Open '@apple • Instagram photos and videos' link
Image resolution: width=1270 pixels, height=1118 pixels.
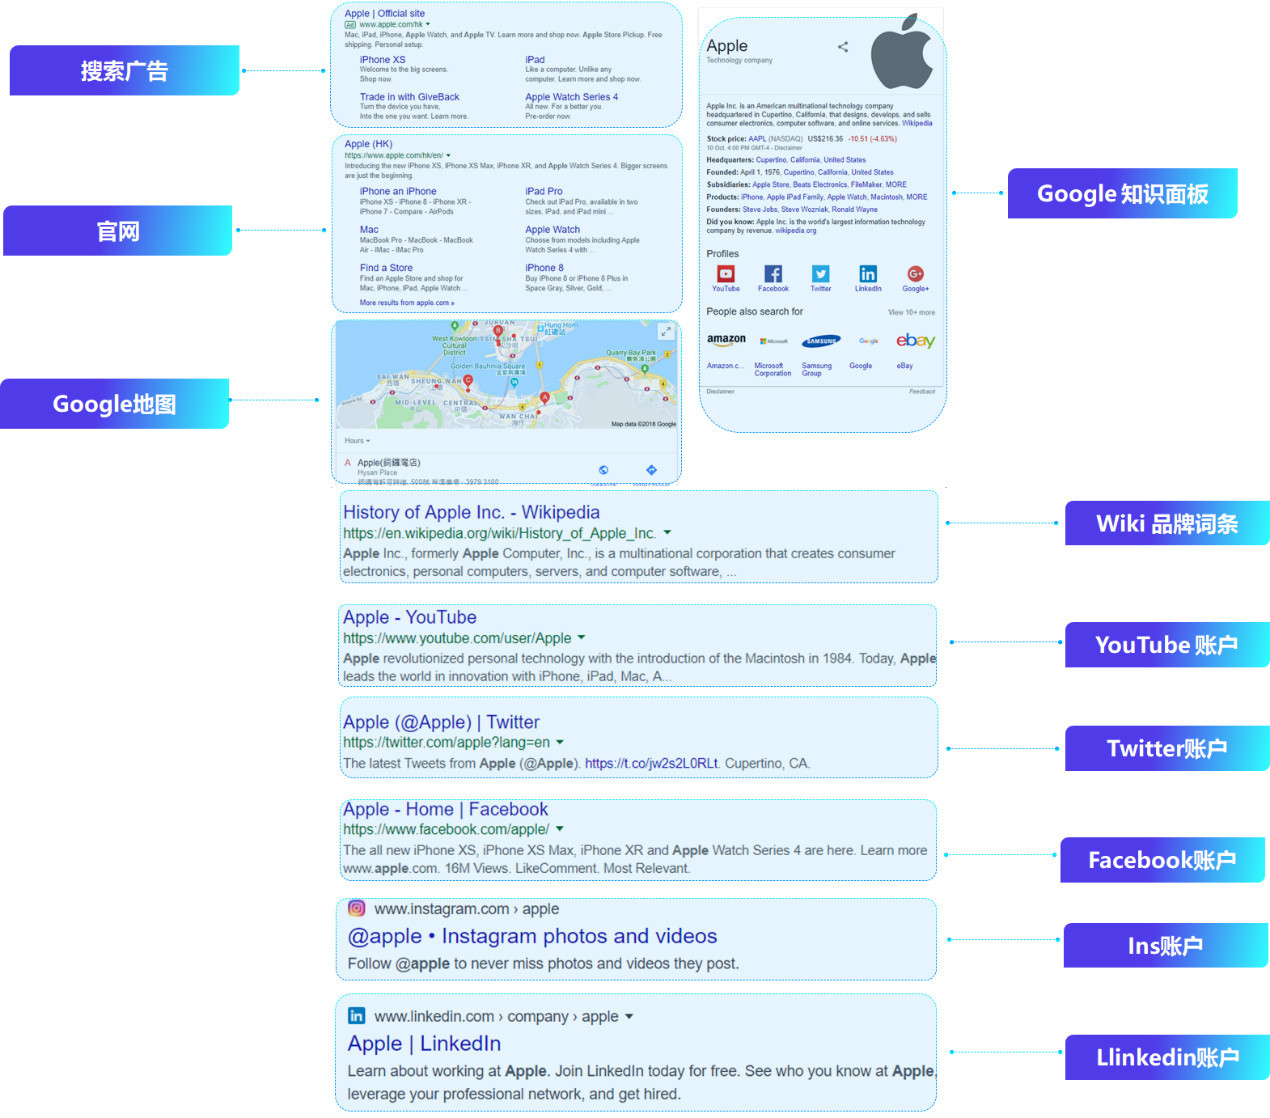532,937
